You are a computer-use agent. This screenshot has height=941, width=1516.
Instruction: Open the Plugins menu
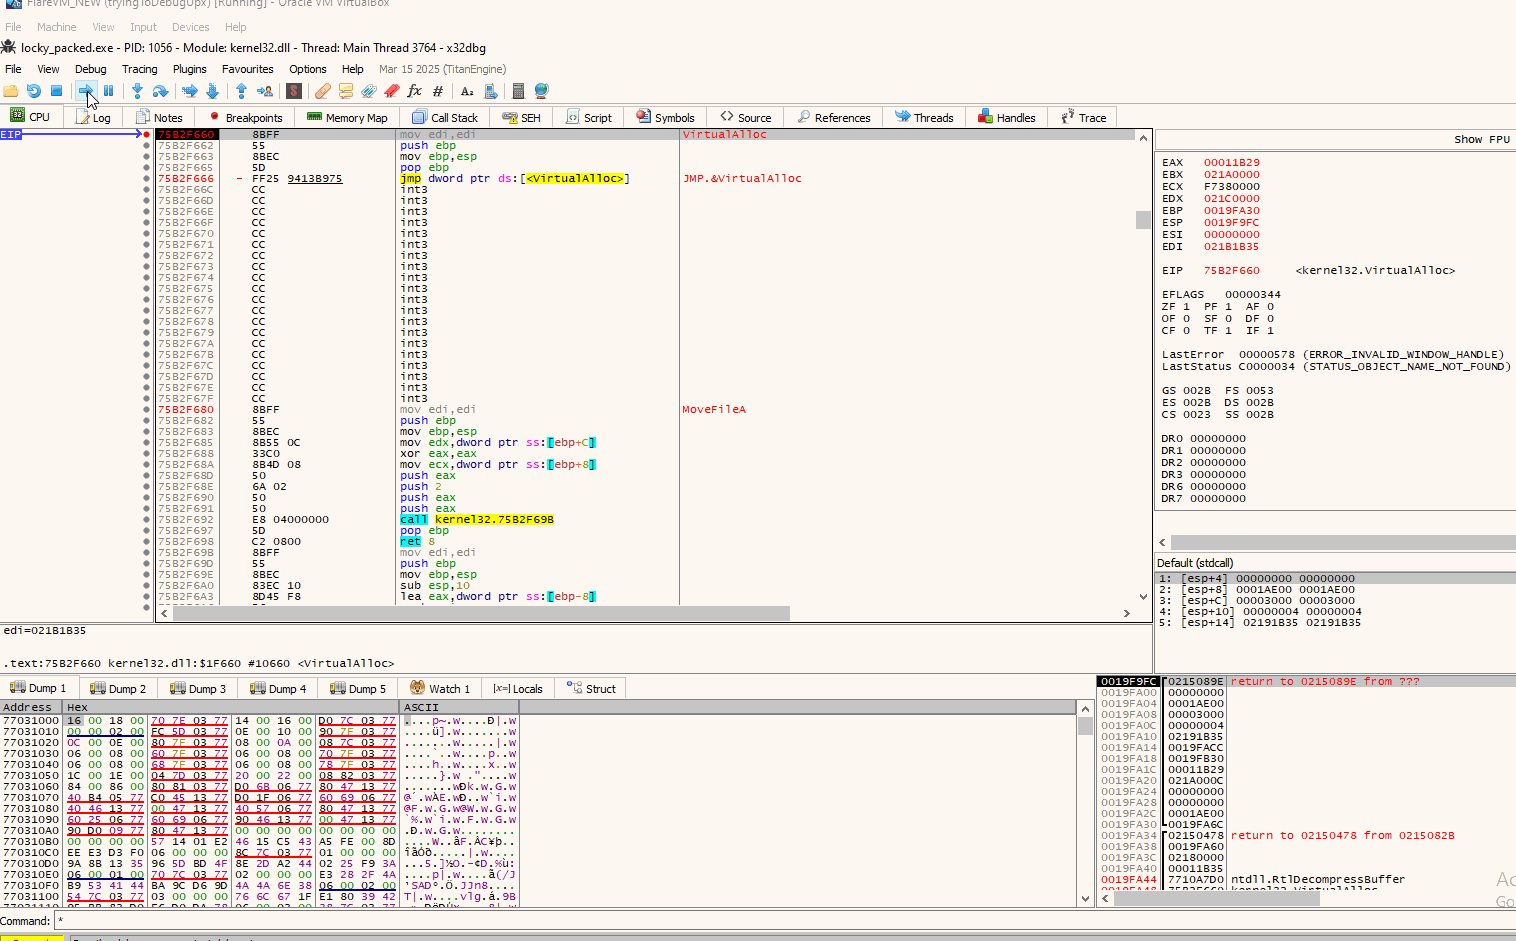pyautogui.click(x=189, y=69)
